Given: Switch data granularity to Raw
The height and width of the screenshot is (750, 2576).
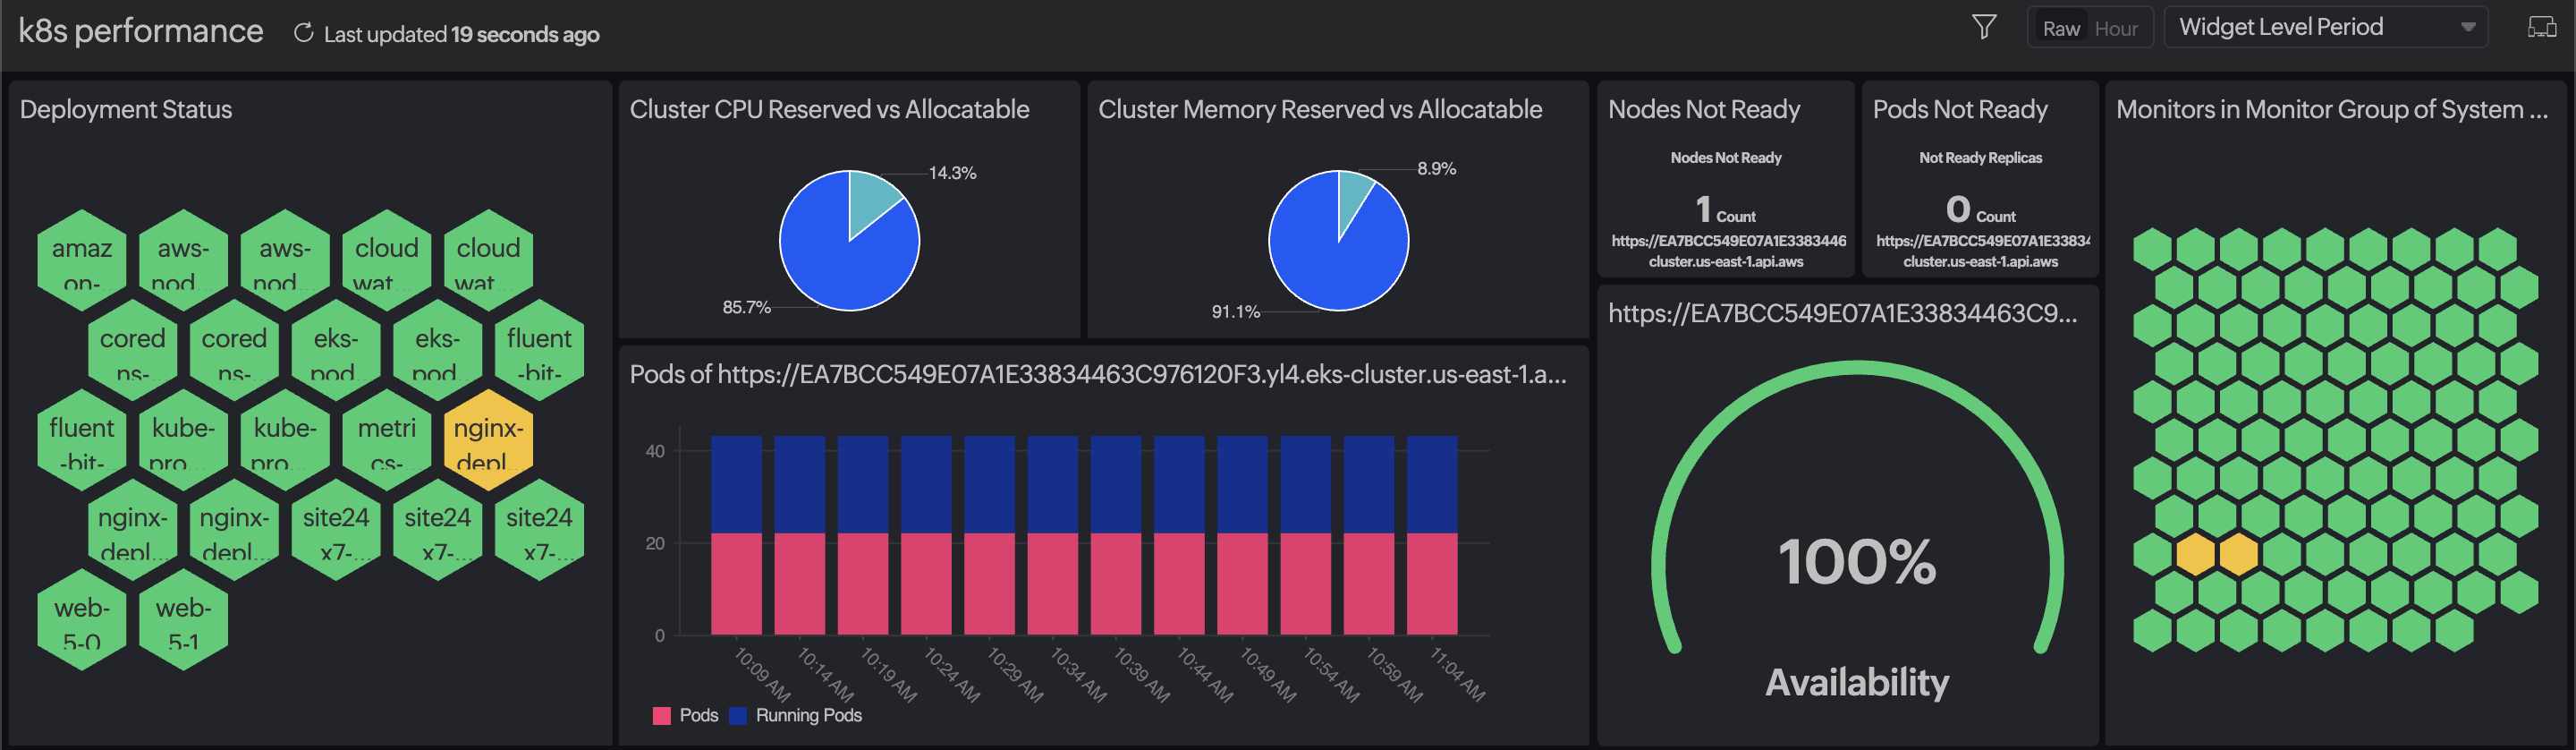Looking at the screenshot, I should tap(2061, 29).
